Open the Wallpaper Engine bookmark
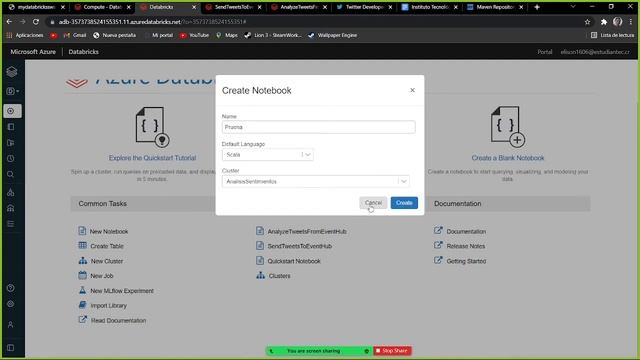Screen dimensions: 640x360 [x=333, y=36]
